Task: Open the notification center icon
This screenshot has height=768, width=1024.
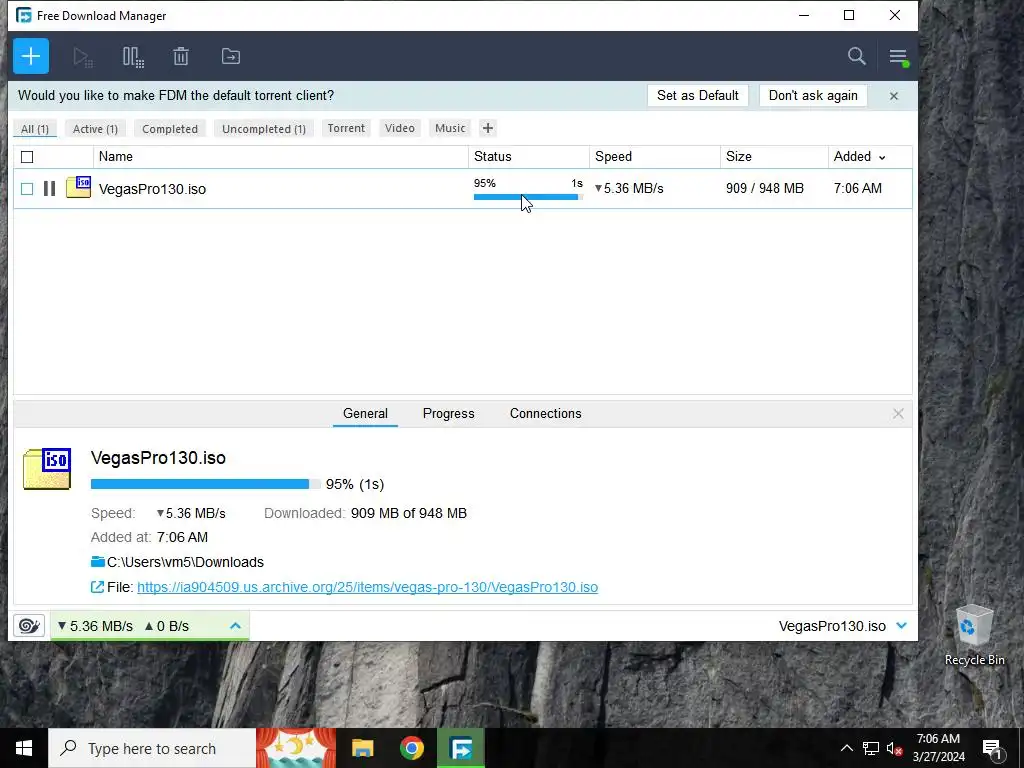Action: (x=993, y=748)
